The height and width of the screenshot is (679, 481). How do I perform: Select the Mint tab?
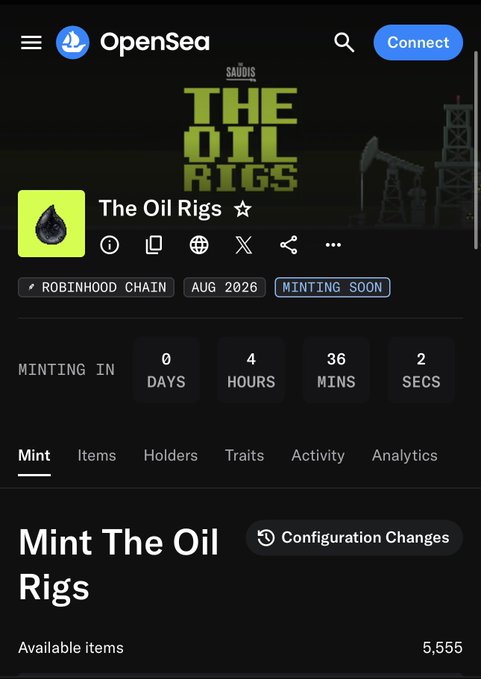click(34, 456)
